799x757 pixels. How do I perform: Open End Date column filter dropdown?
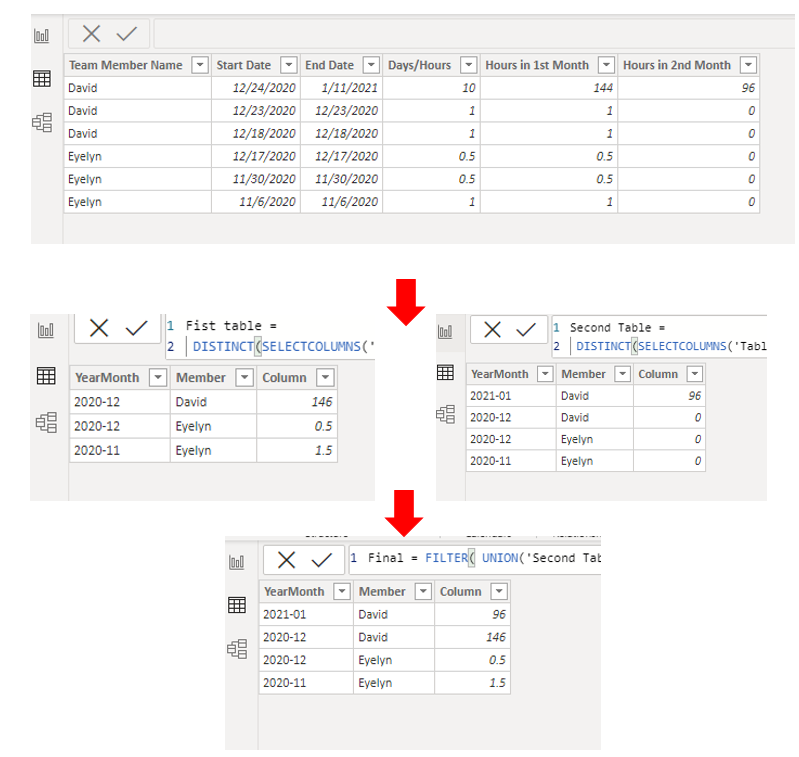pos(371,65)
